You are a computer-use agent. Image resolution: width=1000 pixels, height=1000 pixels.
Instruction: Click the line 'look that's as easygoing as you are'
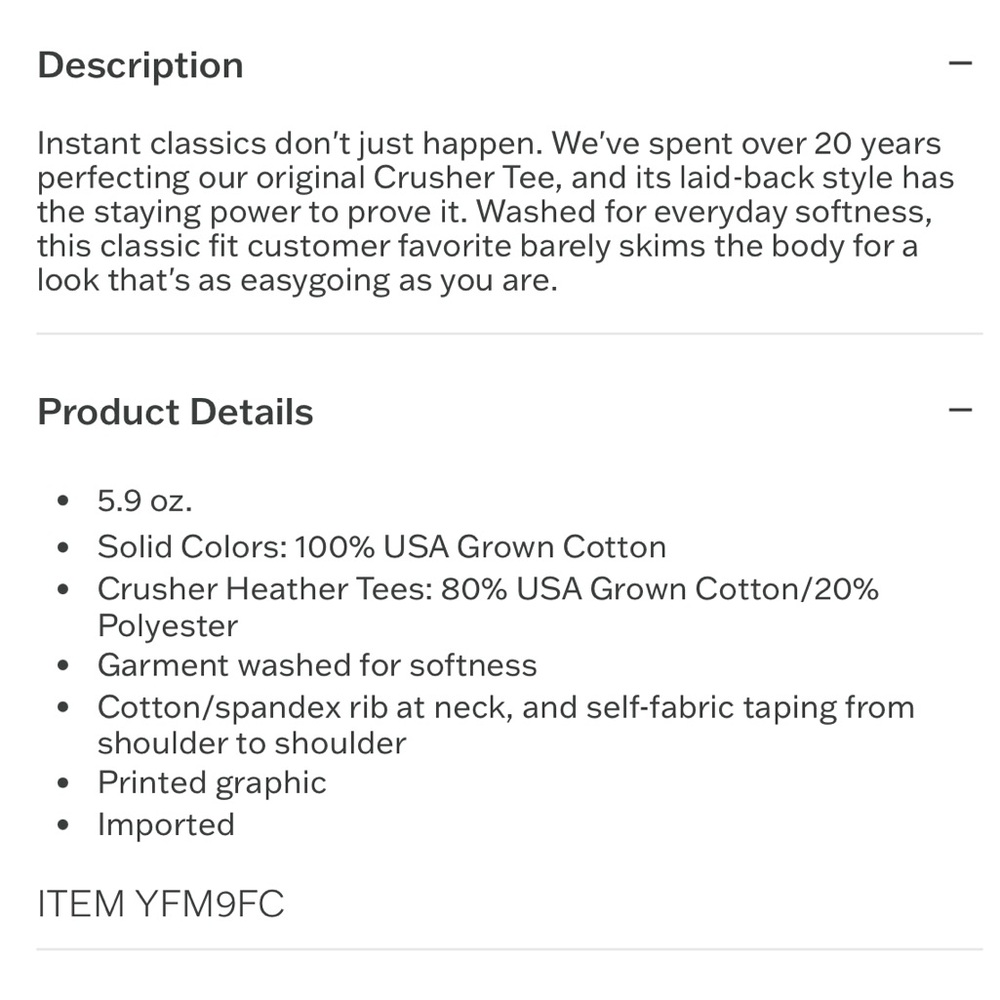click(x=298, y=281)
